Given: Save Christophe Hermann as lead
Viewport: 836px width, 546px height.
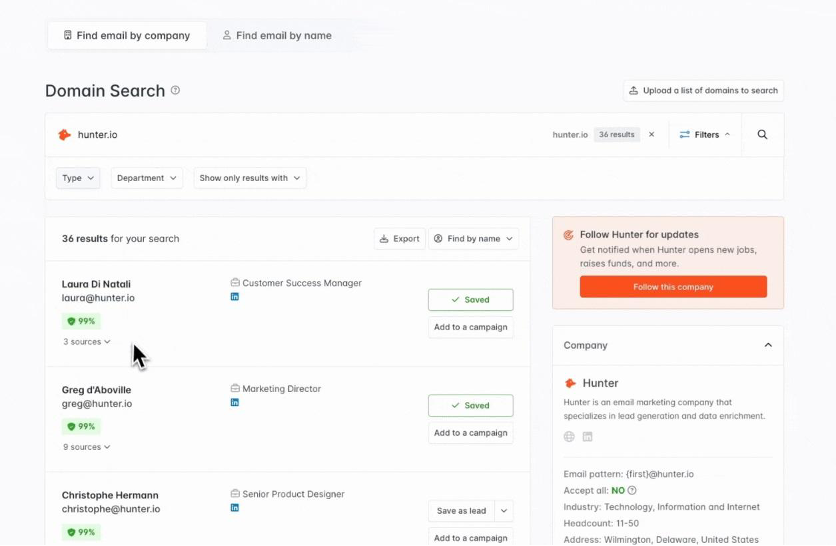Looking at the screenshot, I should [462, 511].
